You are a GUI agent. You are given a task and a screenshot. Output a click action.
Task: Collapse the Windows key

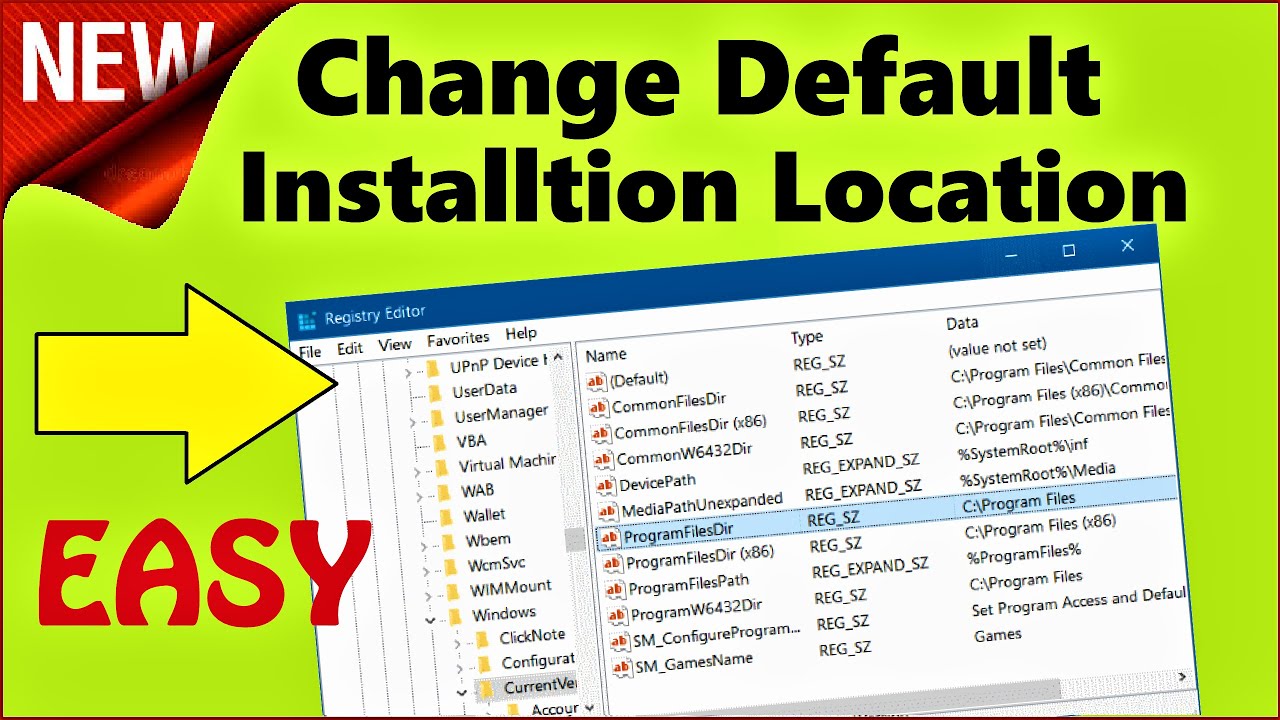pos(430,621)
